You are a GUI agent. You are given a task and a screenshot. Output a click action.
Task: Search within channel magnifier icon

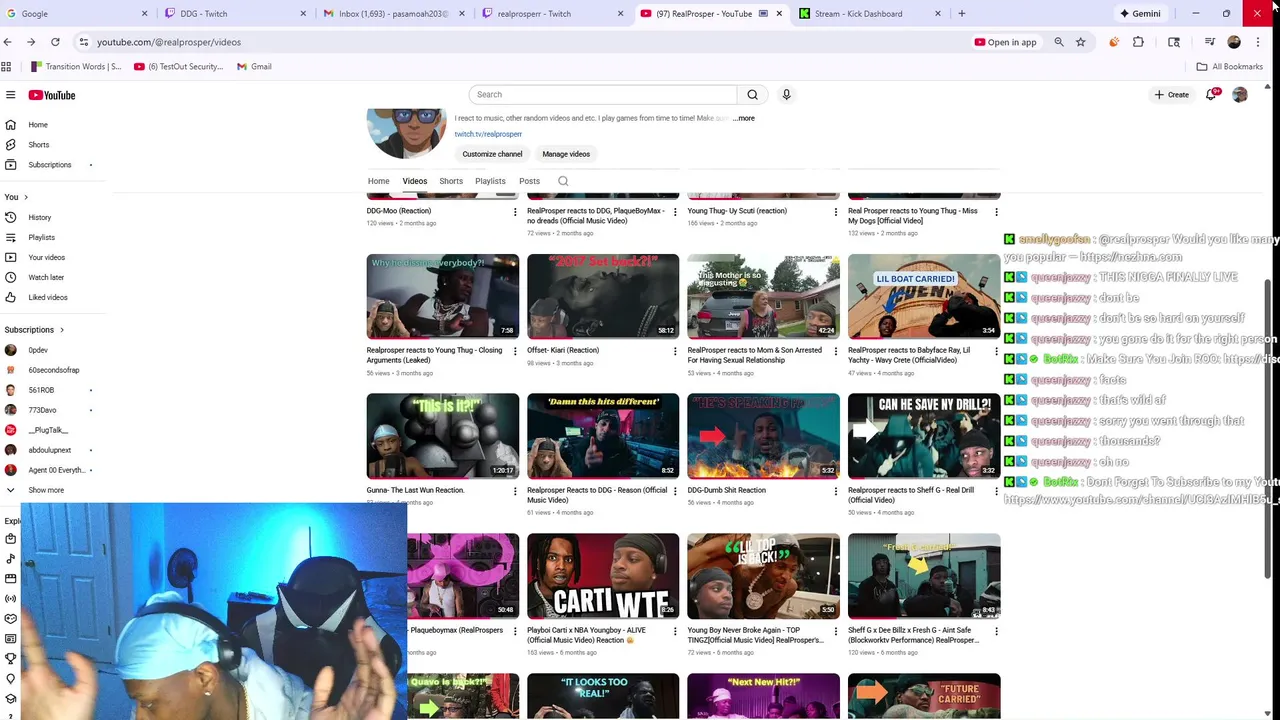[x=563, y=181]
